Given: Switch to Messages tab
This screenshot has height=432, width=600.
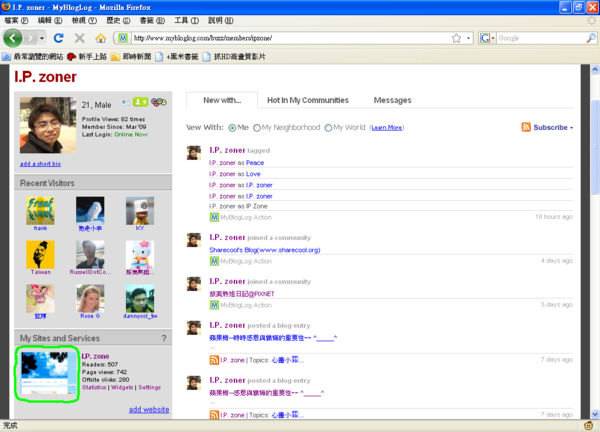Looking at the screenshot, I should tap(392, 100).
